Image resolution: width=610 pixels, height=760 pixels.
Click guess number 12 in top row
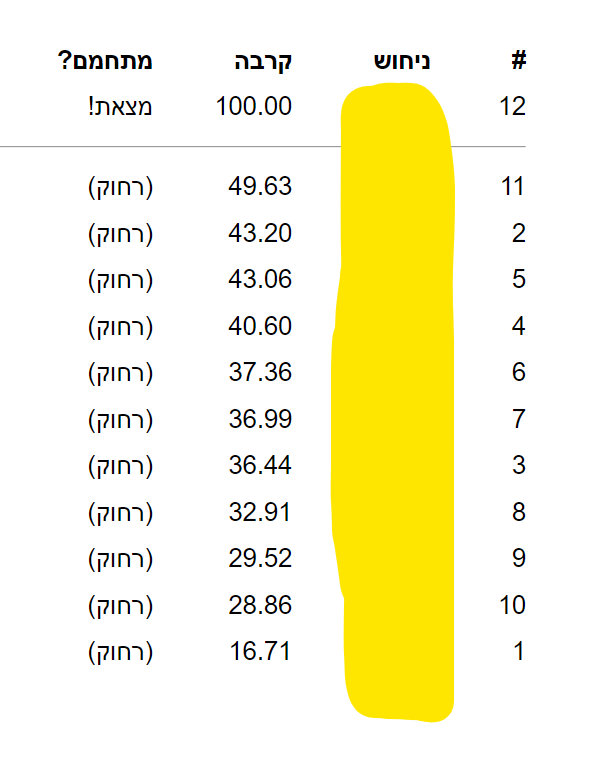(512, 106)
